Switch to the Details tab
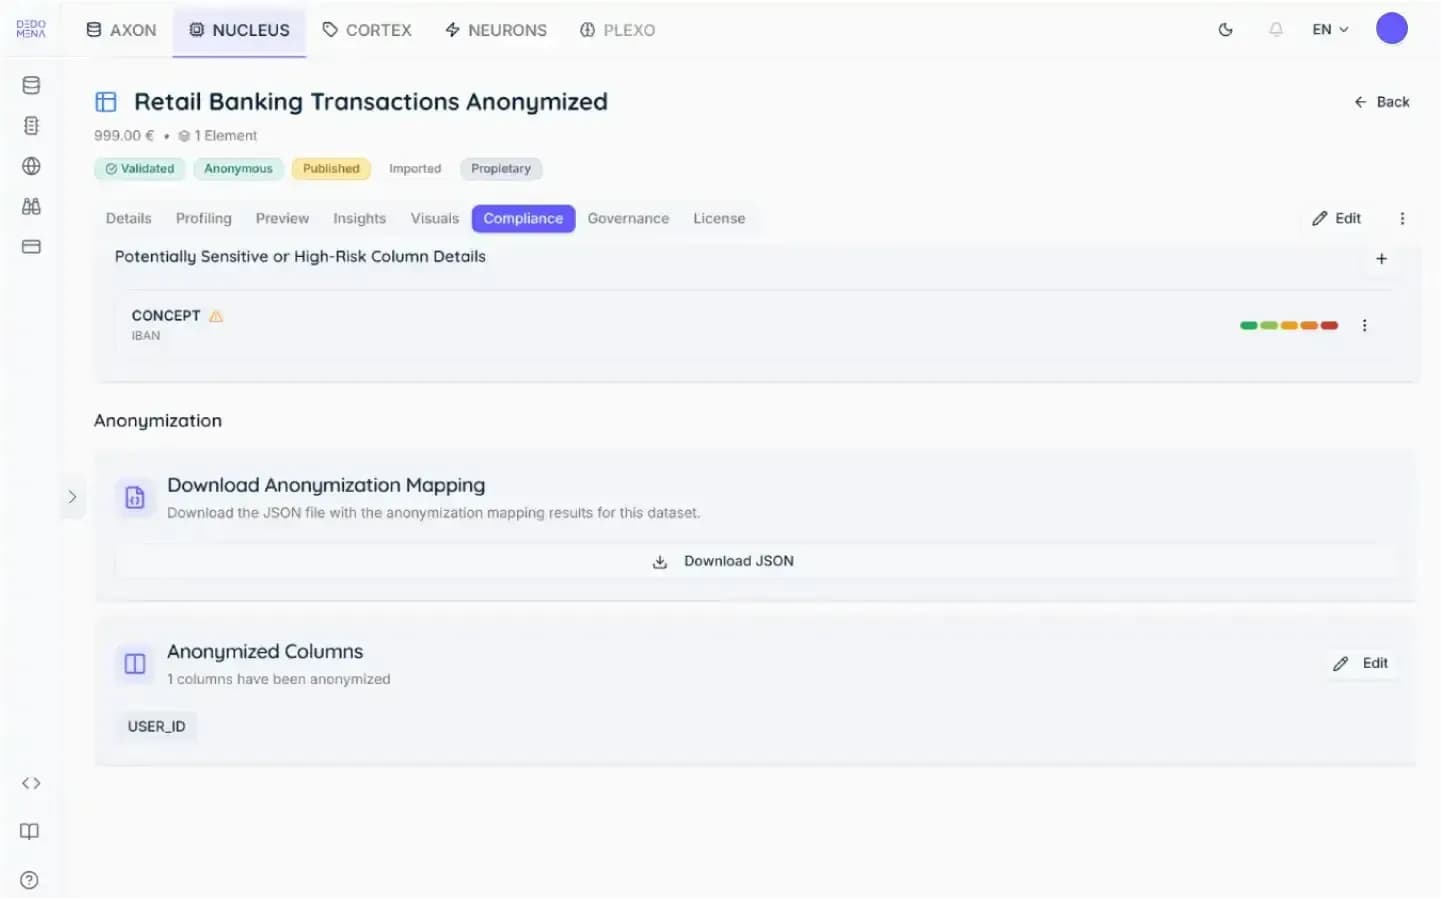 click(x=129, y=218)
